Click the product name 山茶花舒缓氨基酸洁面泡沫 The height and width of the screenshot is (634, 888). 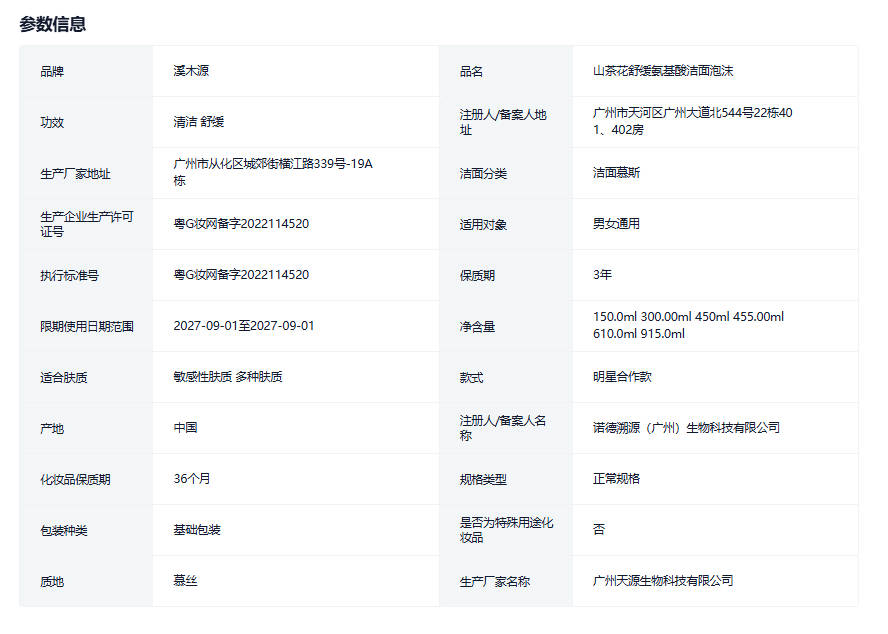[x=663, y=71]
